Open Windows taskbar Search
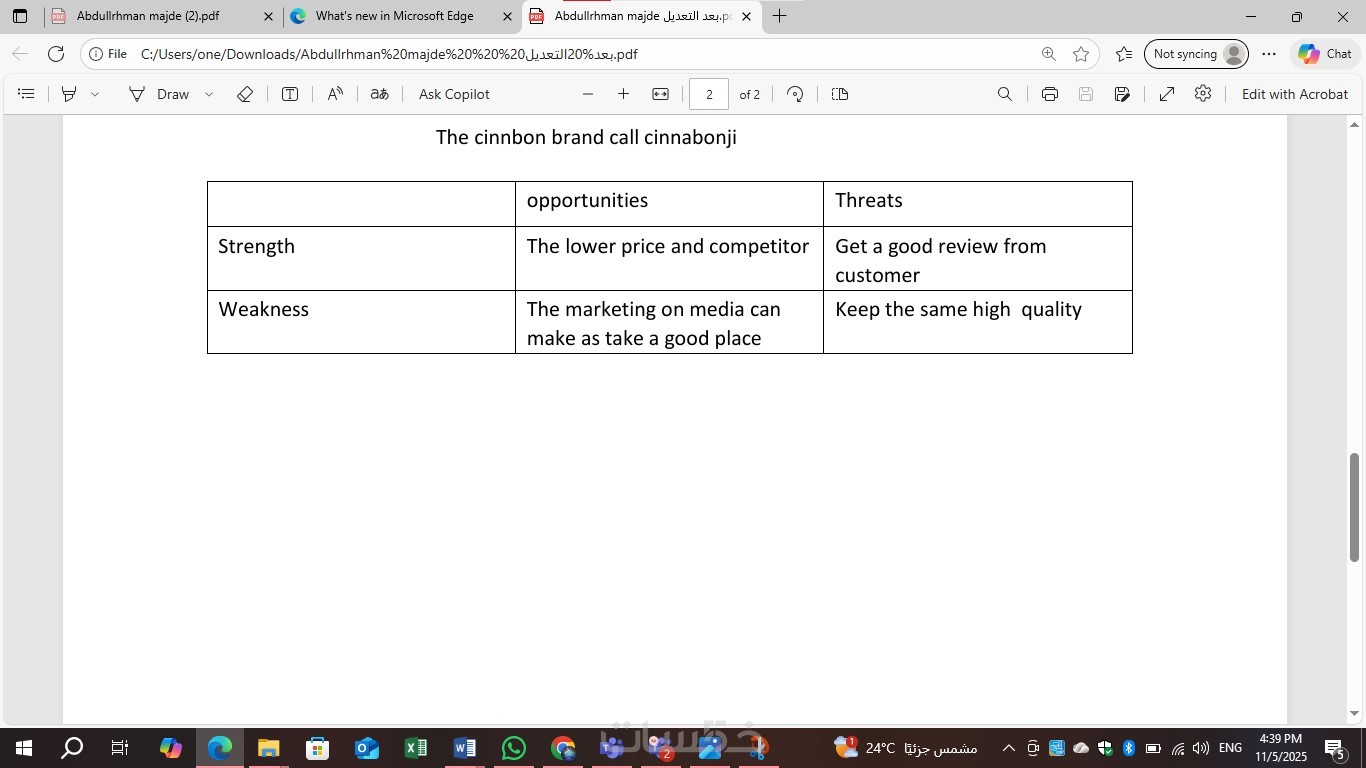 [x=72, y=748]
